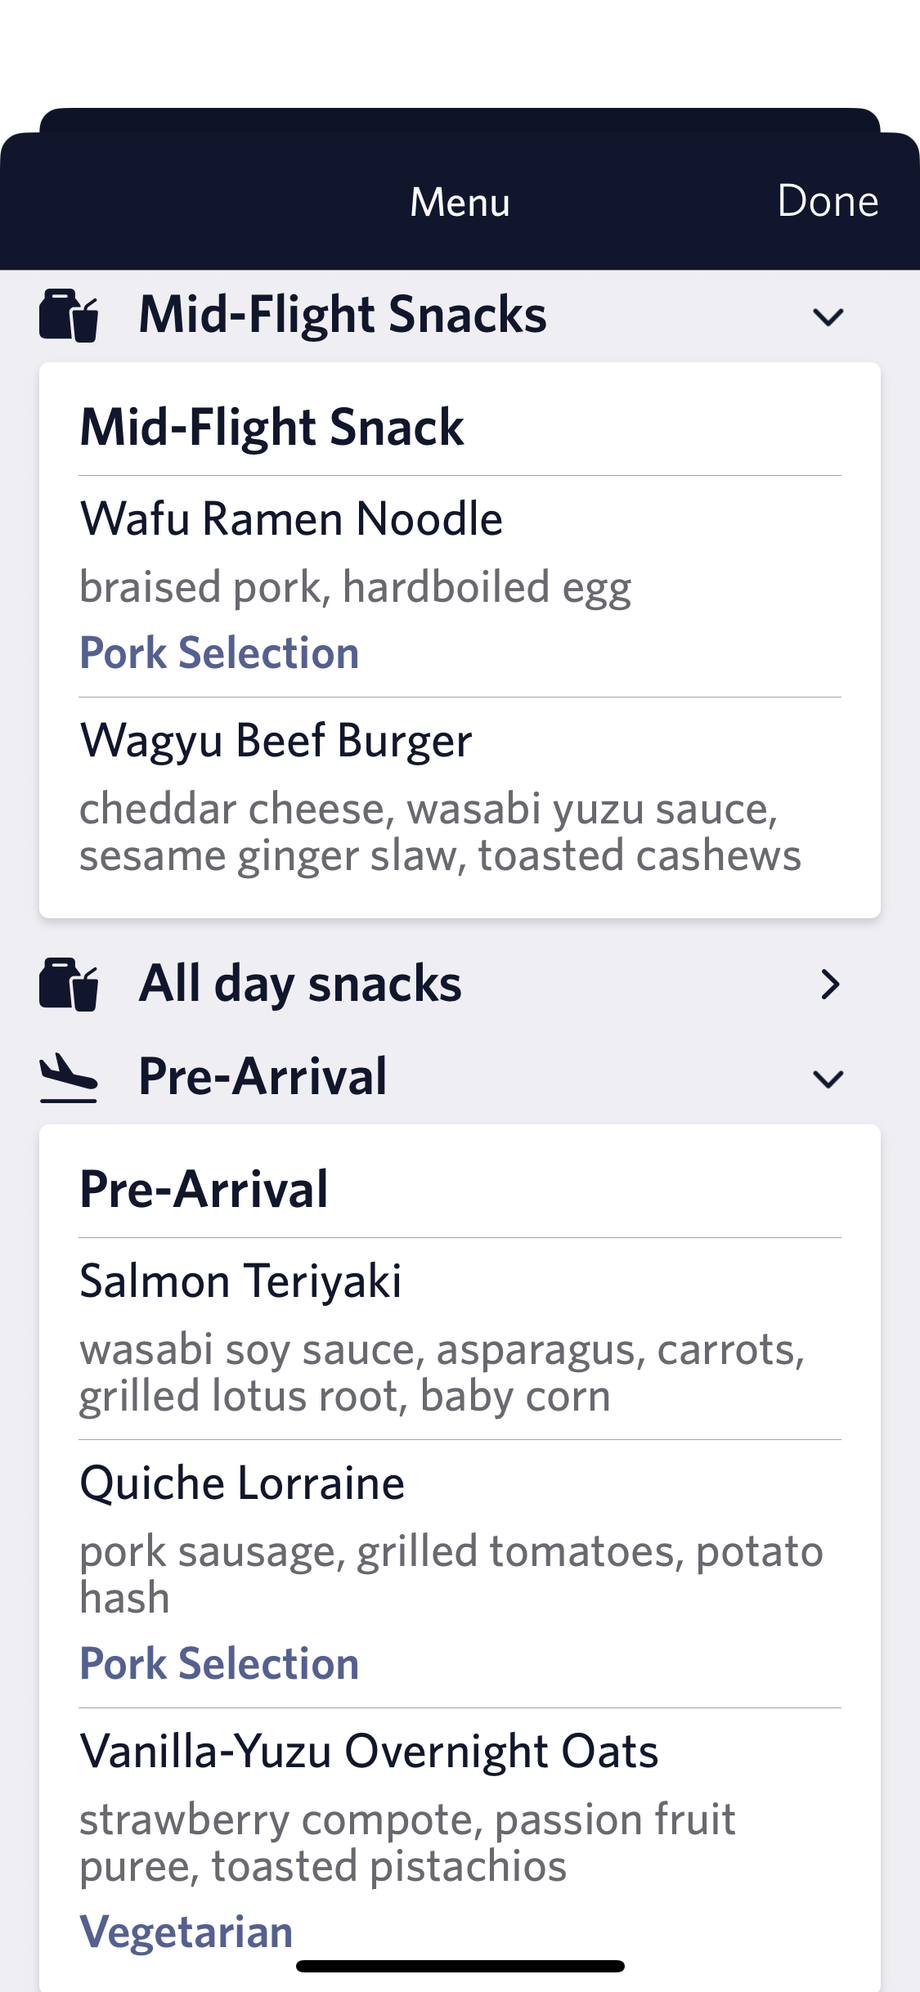Click the Mid-Flight Snacks bag icon

click(69, 315)
